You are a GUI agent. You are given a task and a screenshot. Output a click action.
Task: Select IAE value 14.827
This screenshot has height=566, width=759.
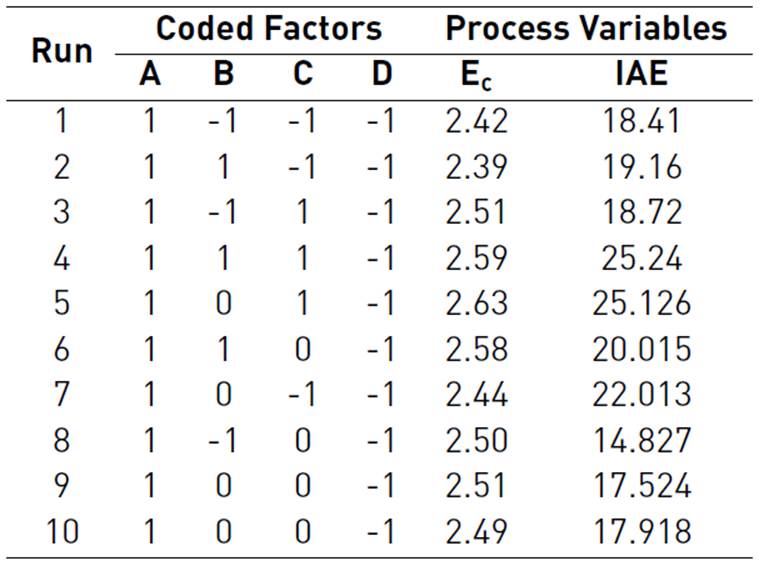click(x=641, y=440)
